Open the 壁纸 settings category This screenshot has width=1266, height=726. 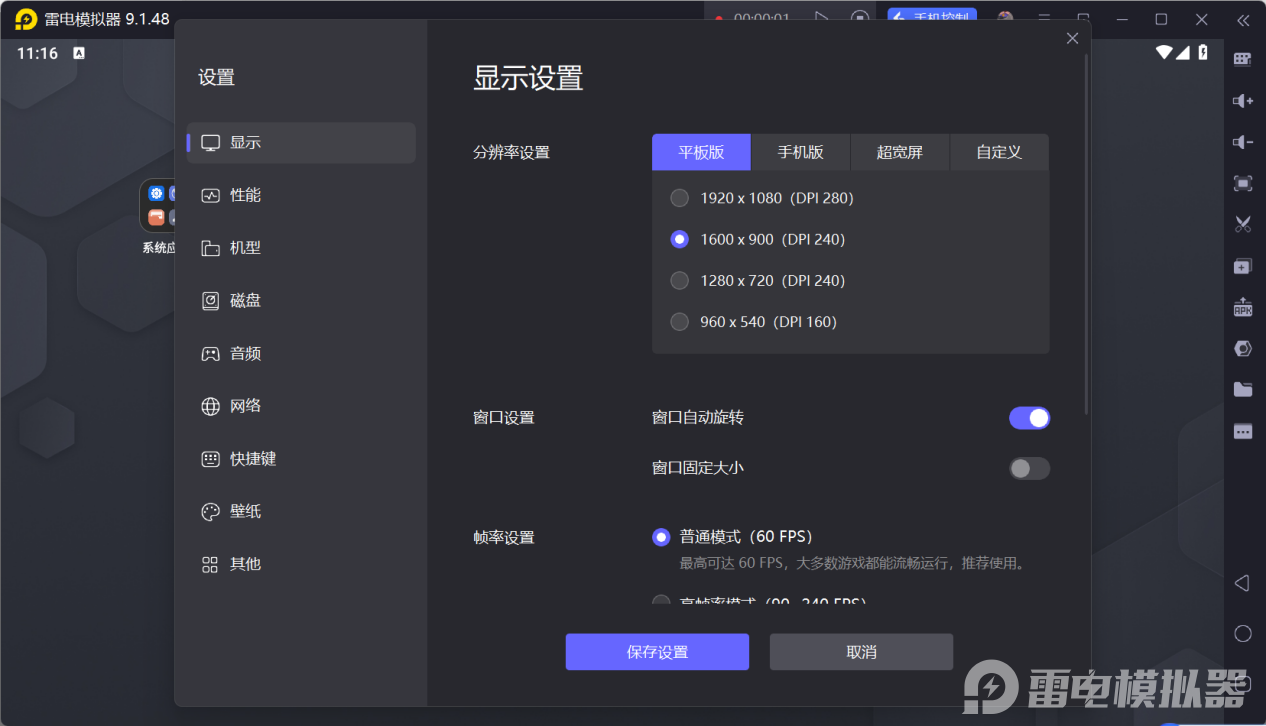[301, 511]
